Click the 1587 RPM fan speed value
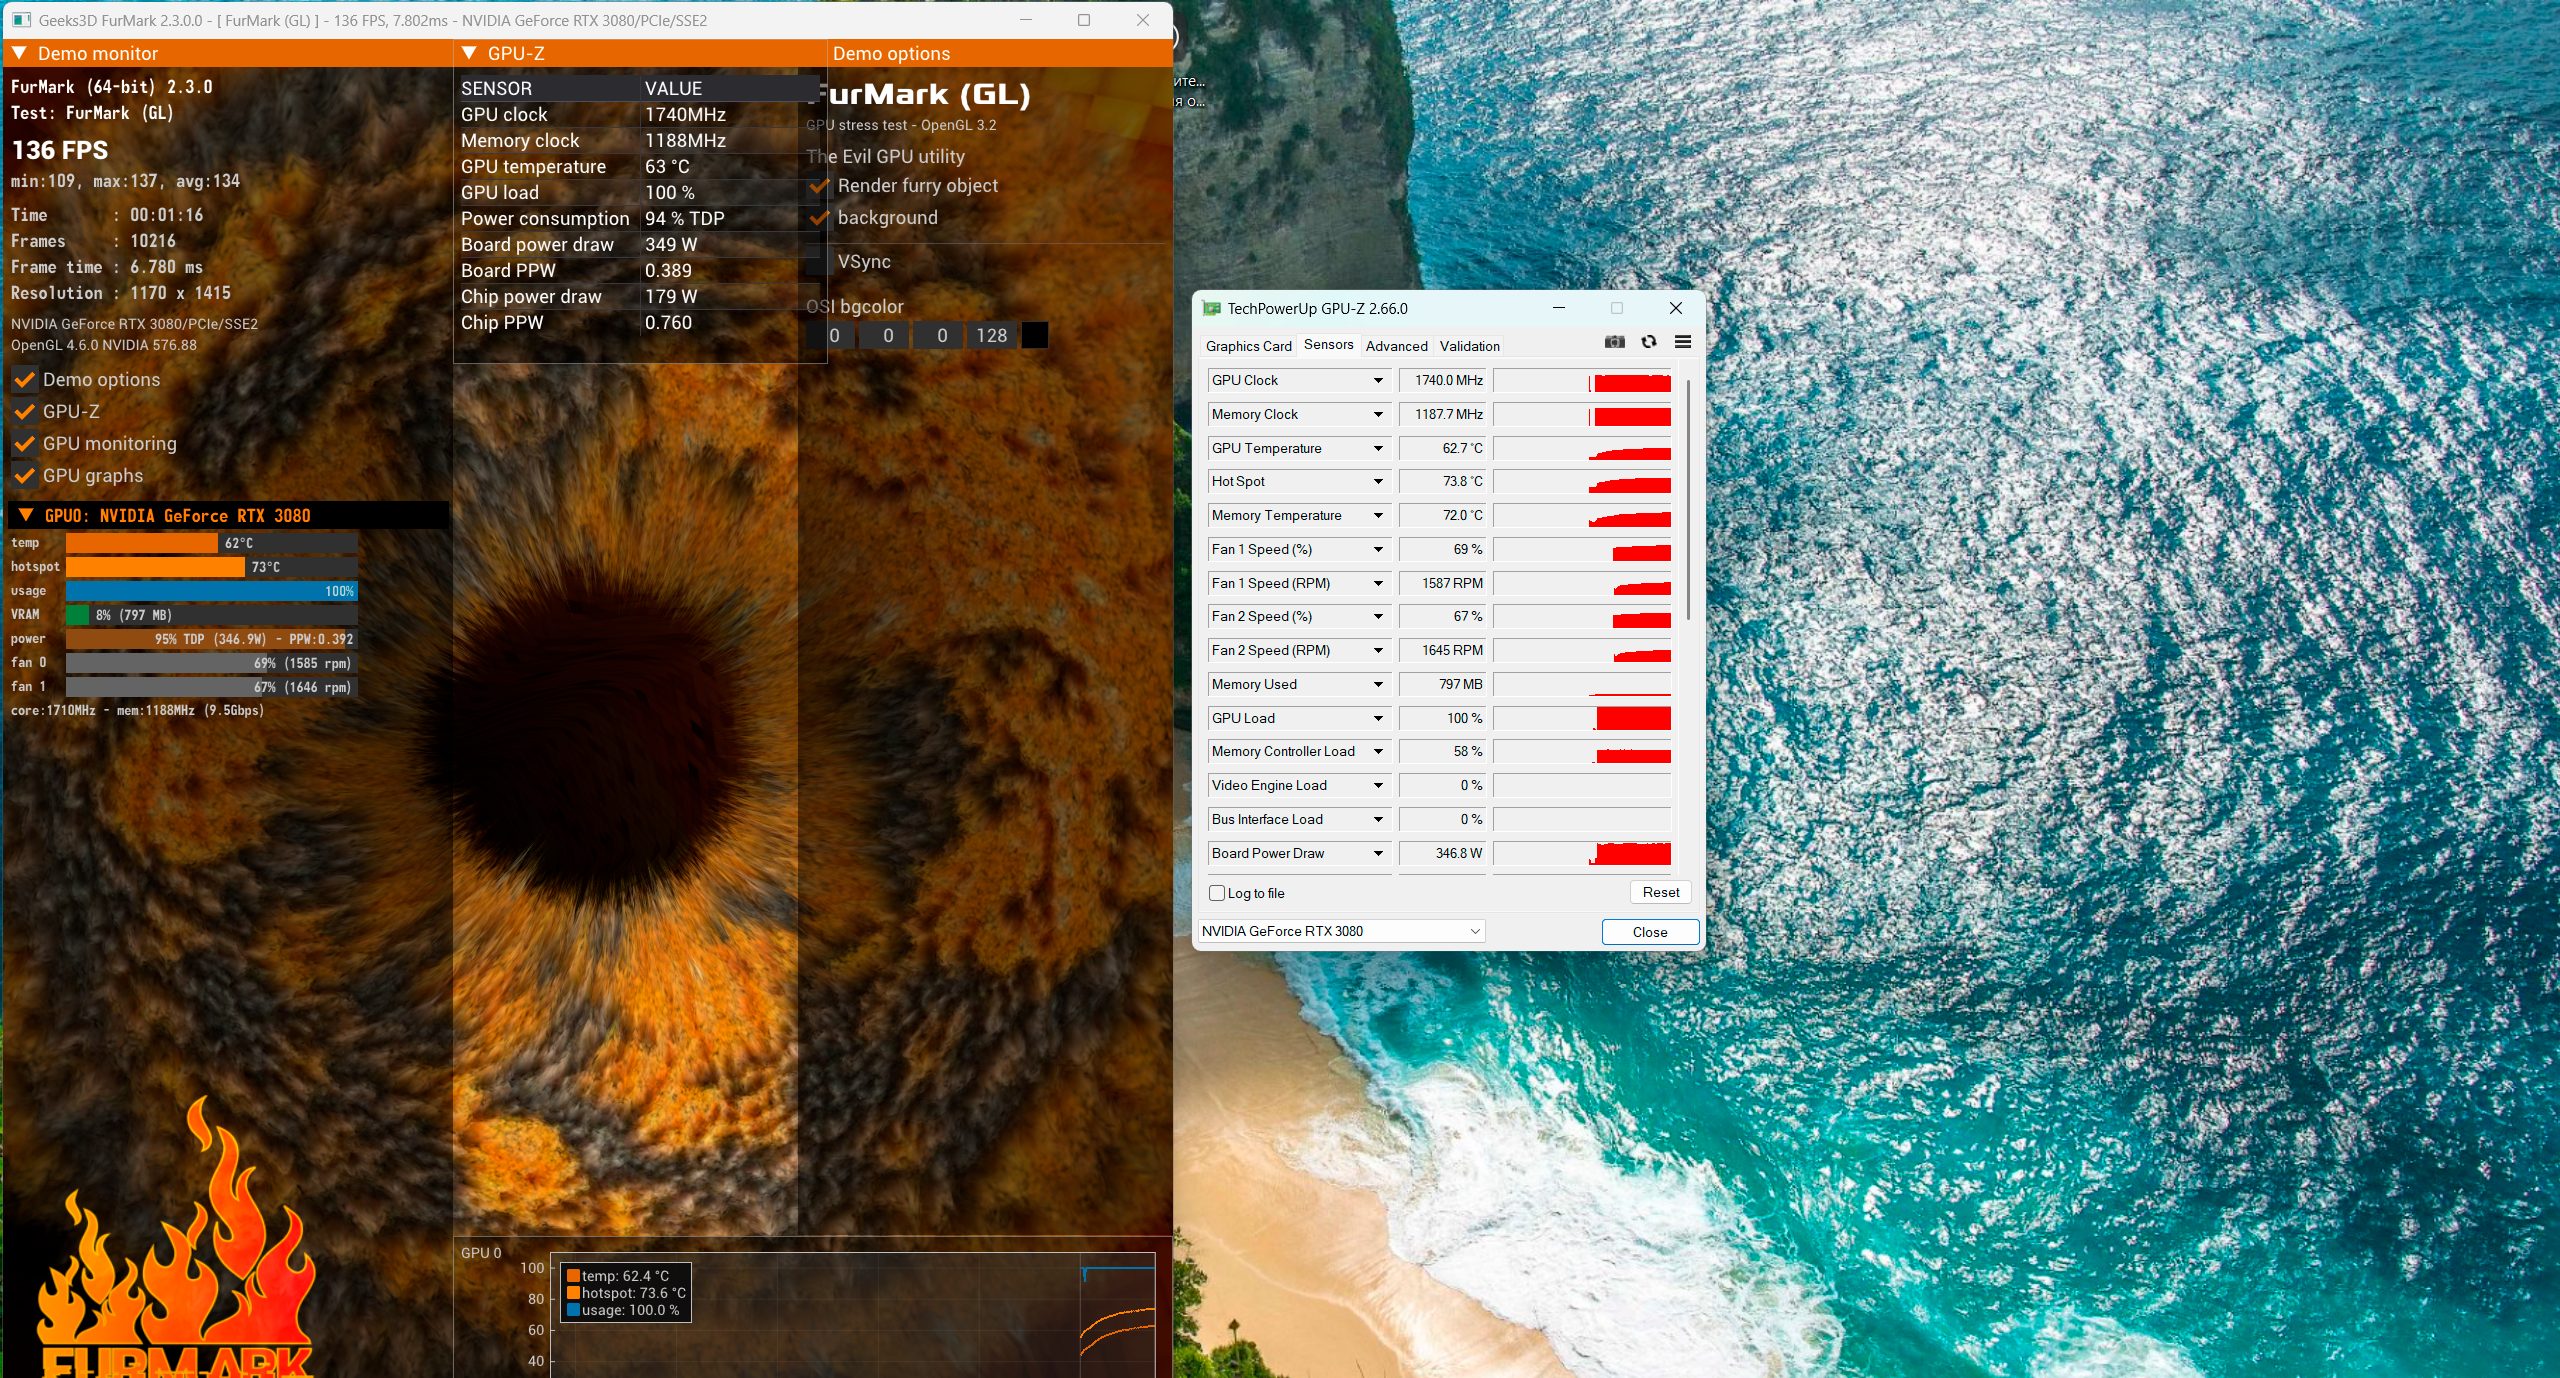The image size is (2560, 1378). [x=1443, y=583]
